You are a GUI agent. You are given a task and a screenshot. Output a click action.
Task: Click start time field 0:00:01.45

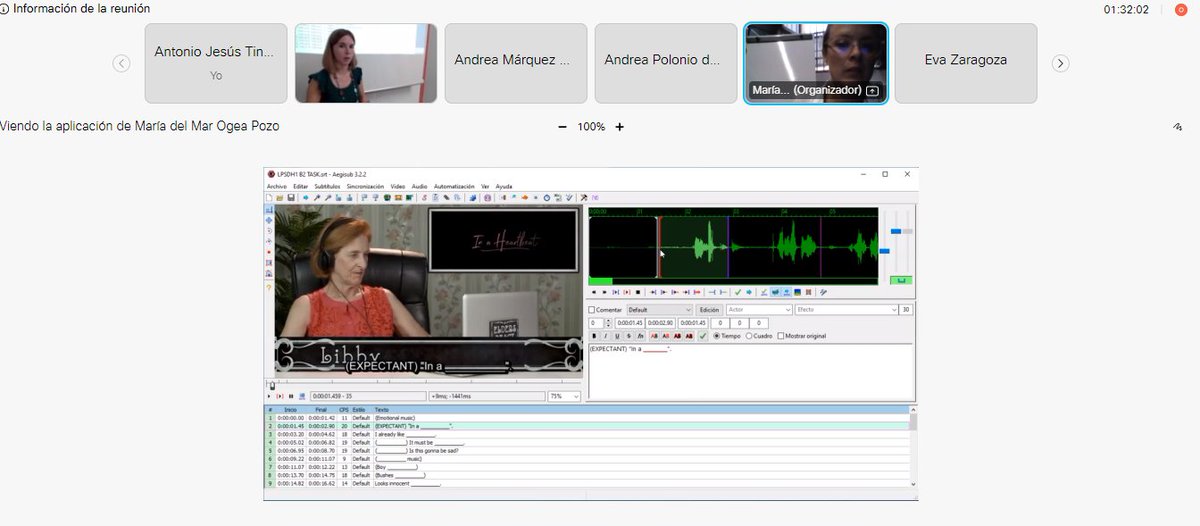point(628,323)
